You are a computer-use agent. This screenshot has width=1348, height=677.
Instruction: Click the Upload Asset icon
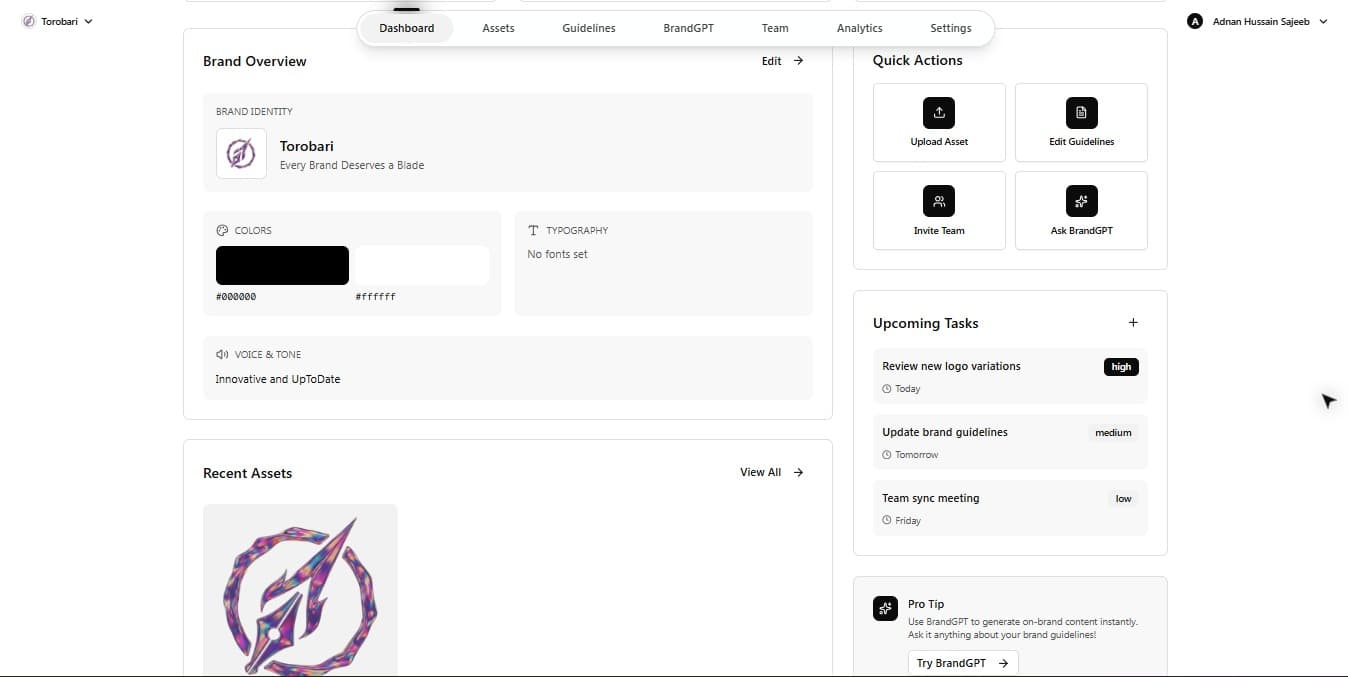(938, 112)
